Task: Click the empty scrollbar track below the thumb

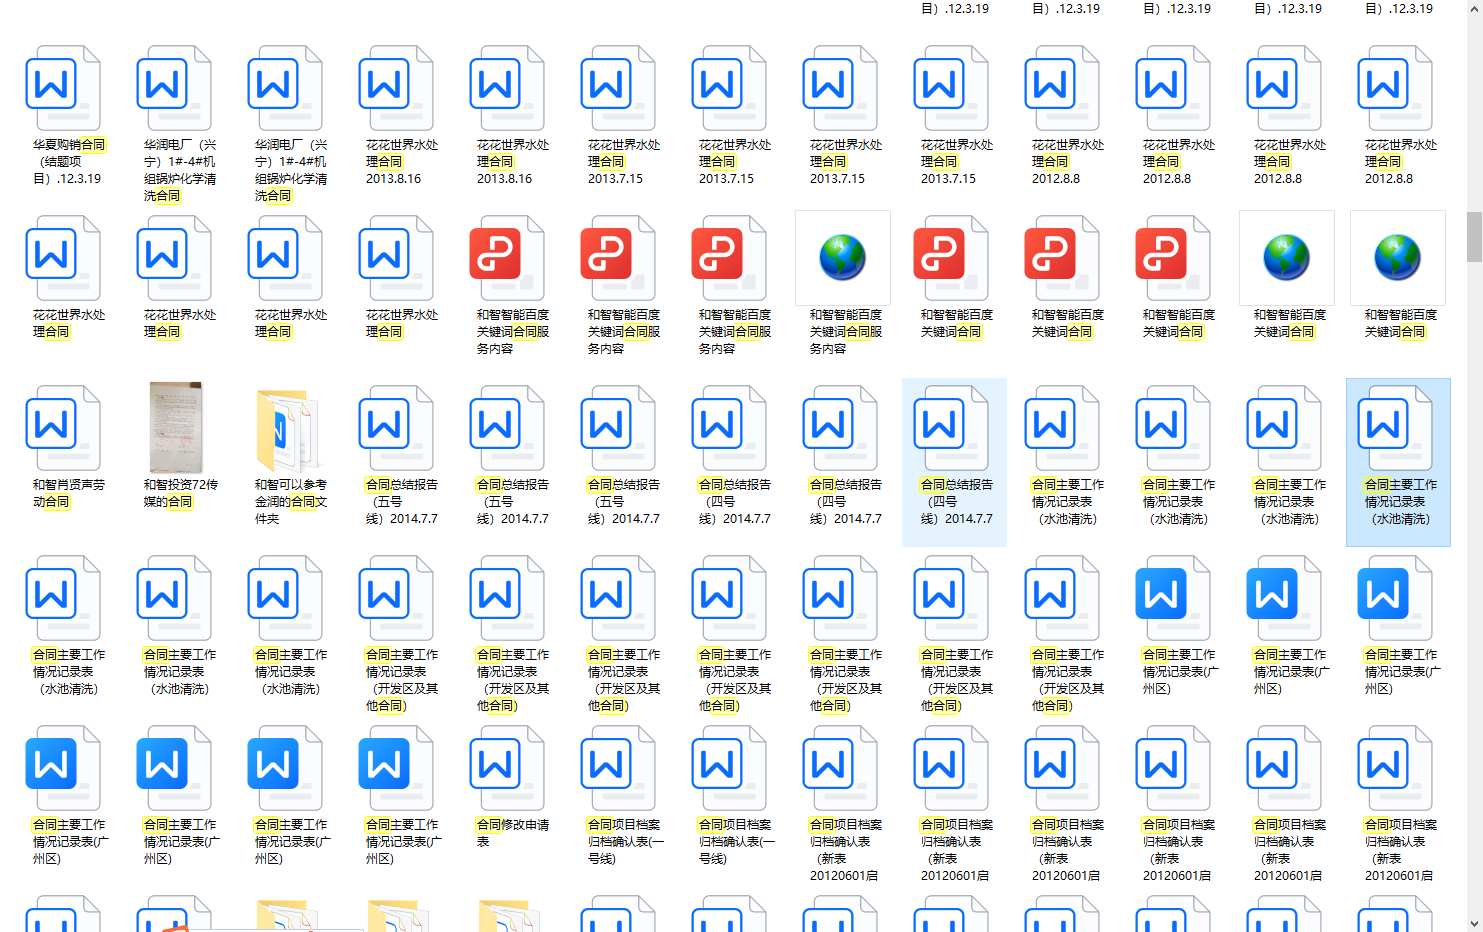Action: pyautogui.click(x=1474, y=600)
